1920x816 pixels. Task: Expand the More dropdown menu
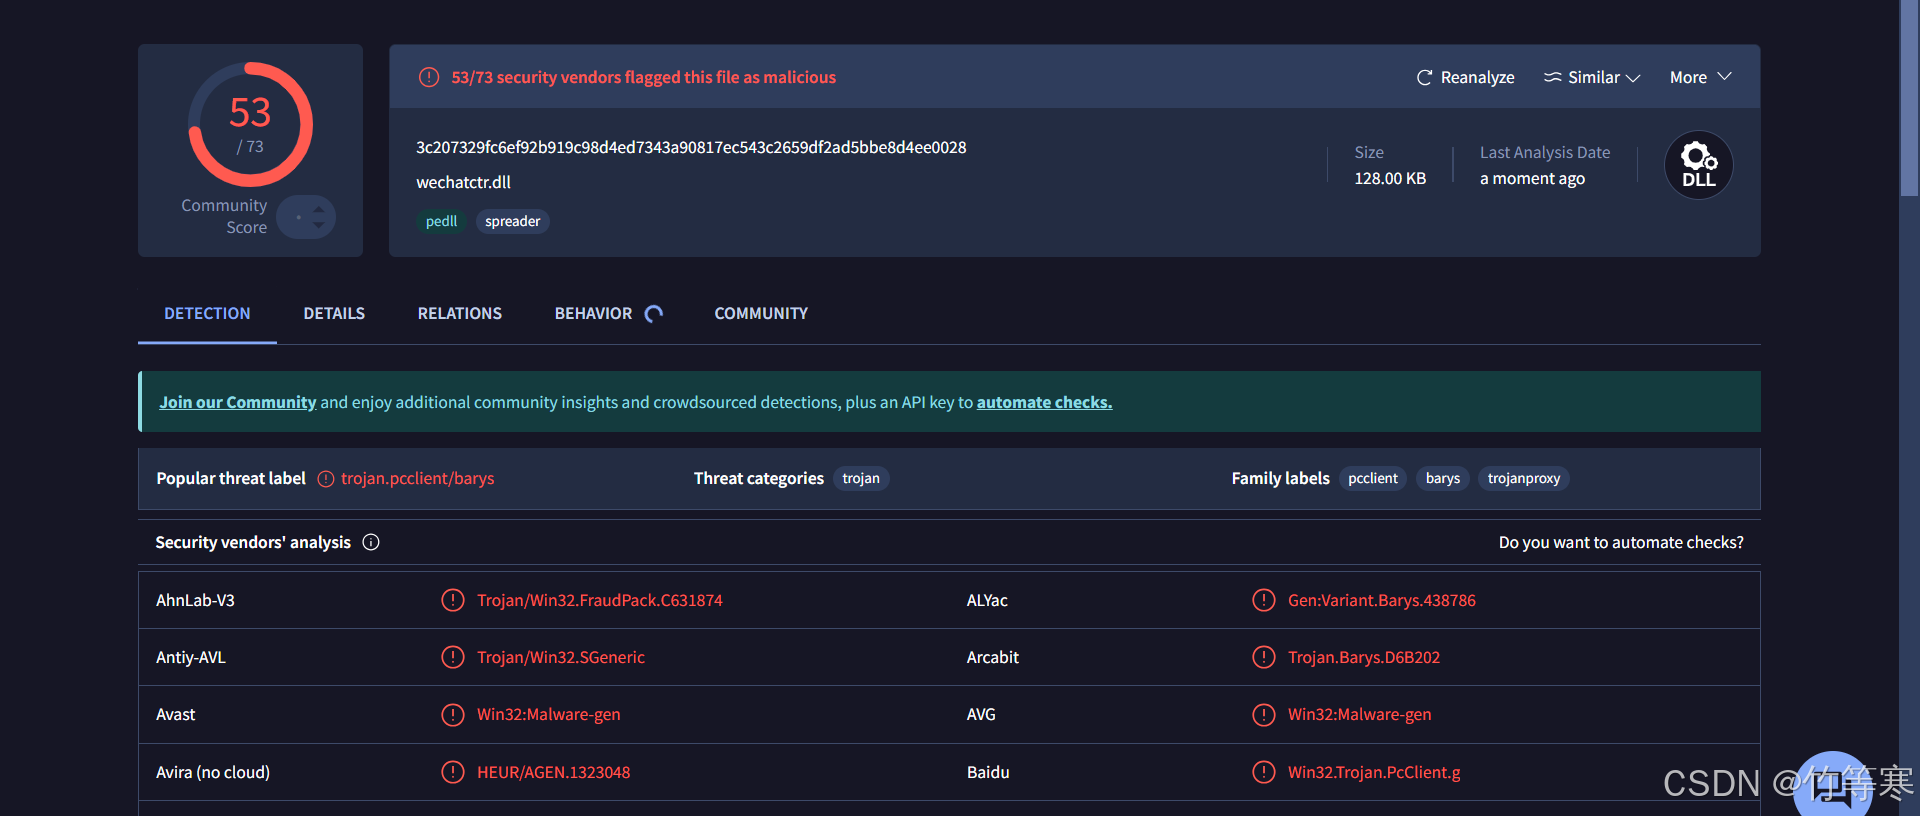pyautogui.click(x=1700, y=78)
